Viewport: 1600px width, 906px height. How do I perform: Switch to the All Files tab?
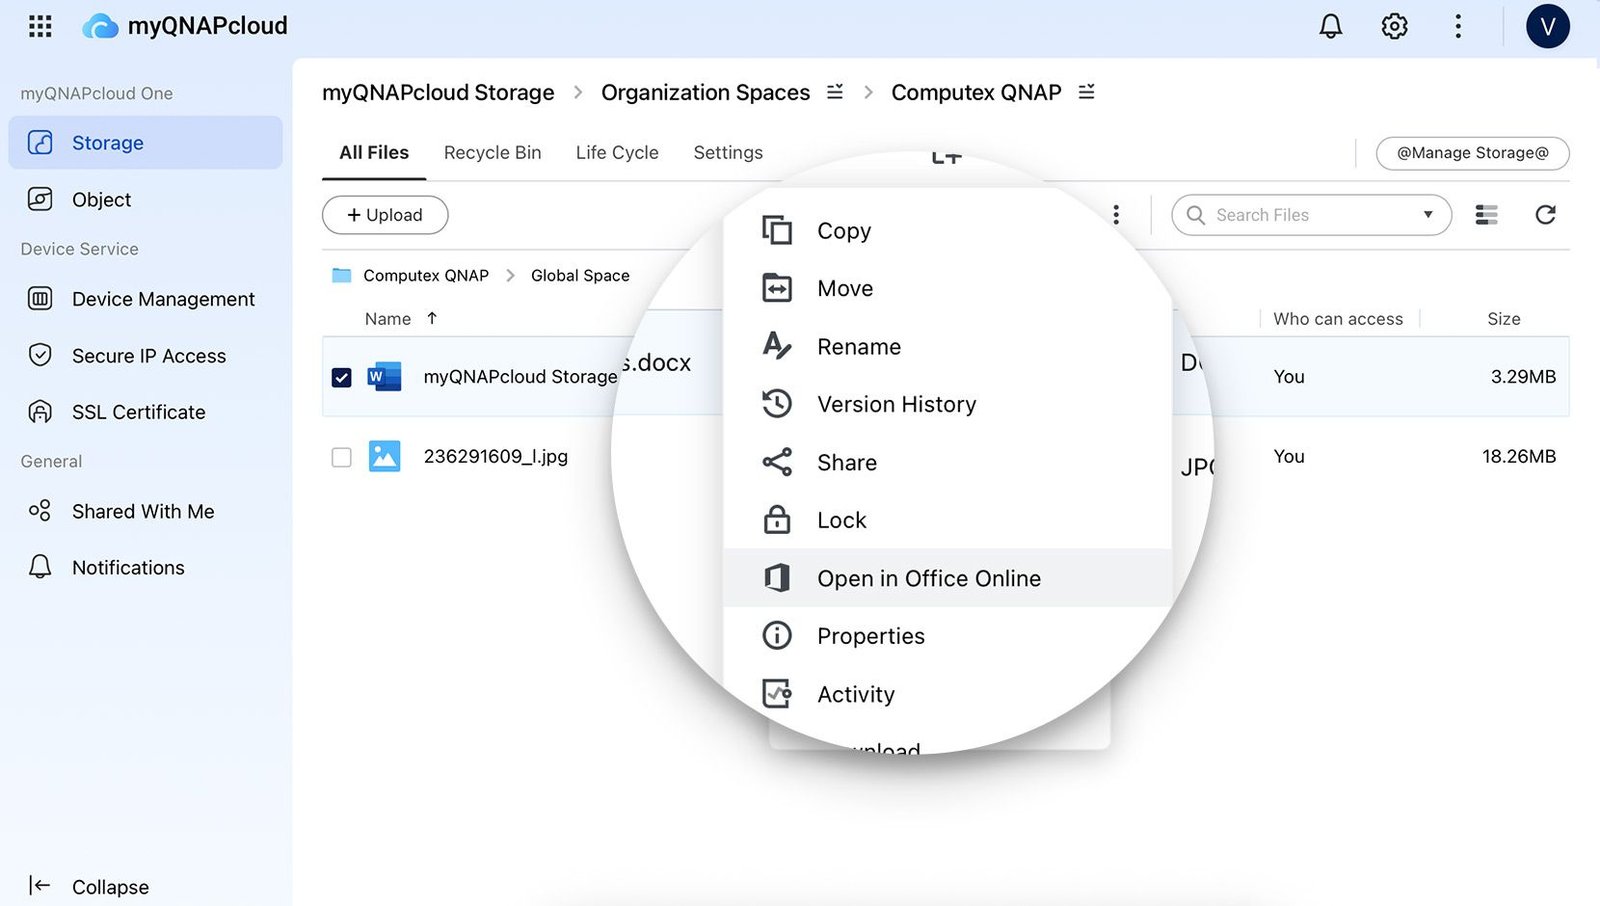[374, 153]
